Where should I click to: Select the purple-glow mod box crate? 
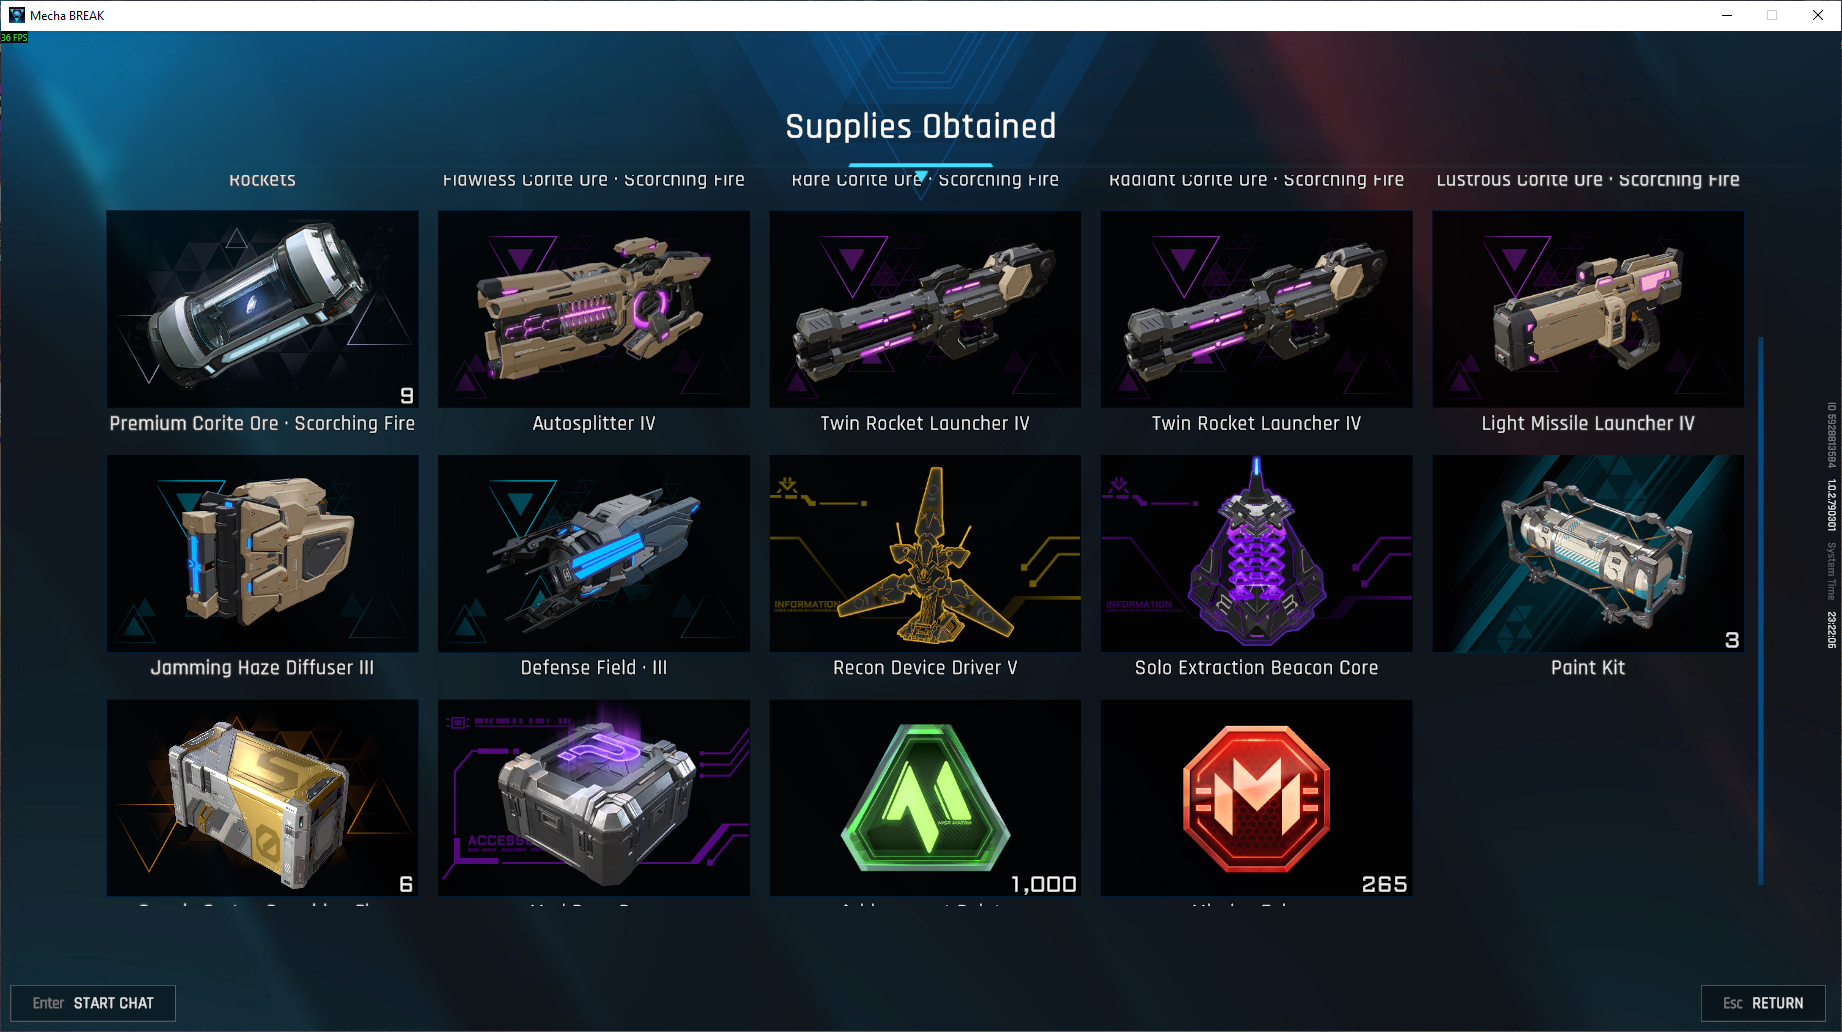tap(594, 798)
